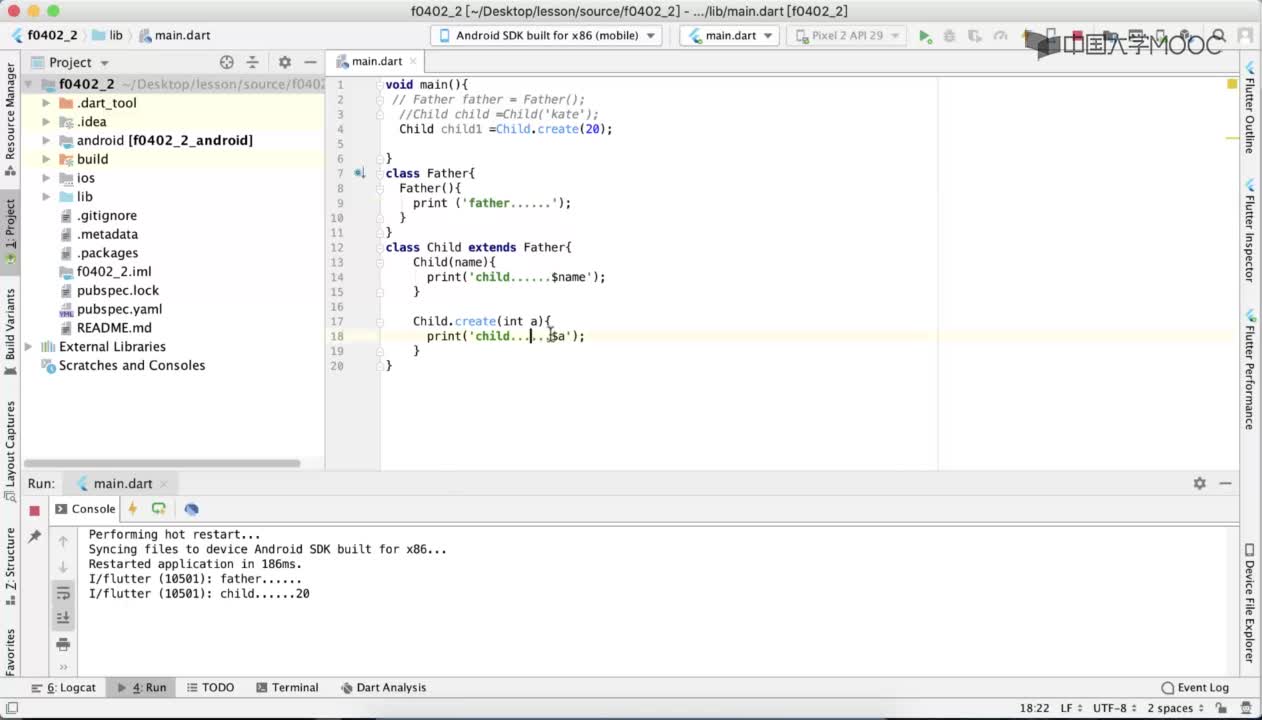Select the Console tab in Run panel
The height and width of the screenshot is (720, 1262).
coord(86,509)
